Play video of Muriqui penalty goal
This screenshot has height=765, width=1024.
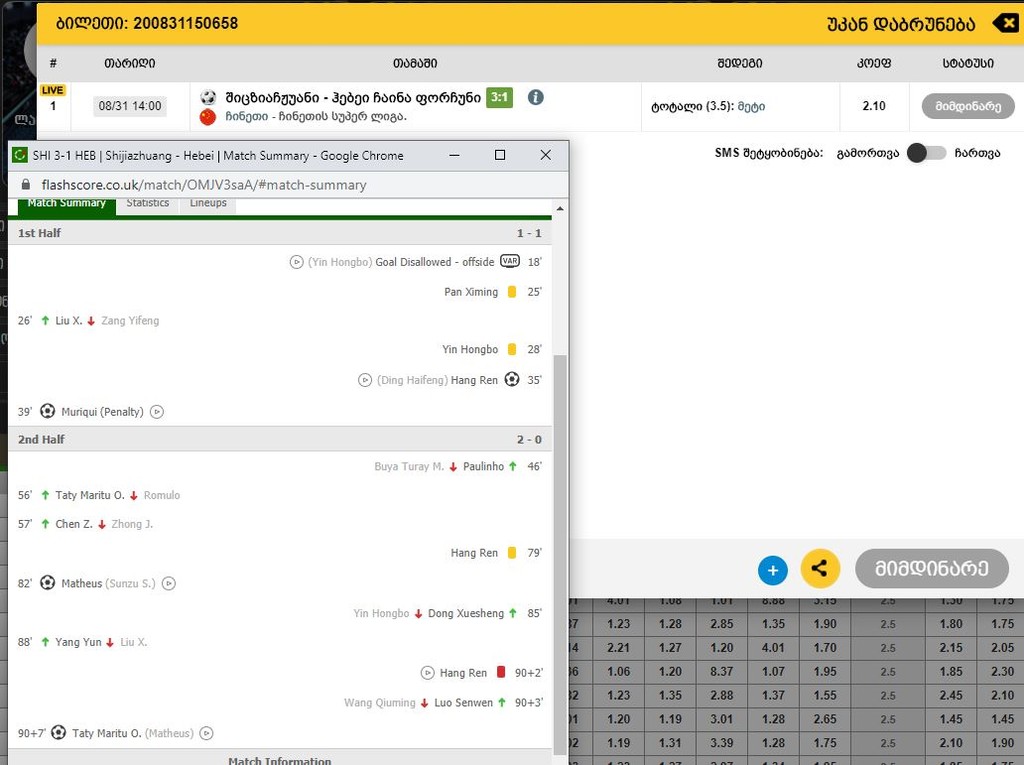[157, 412]
